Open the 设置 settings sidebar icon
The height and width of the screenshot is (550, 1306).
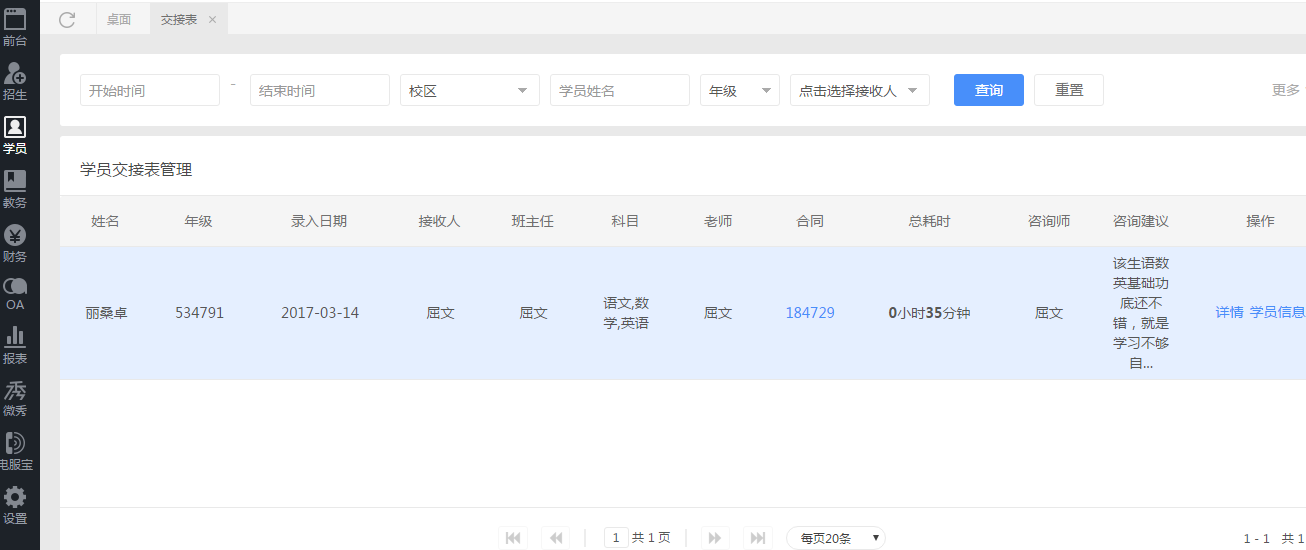coord(15,506)
